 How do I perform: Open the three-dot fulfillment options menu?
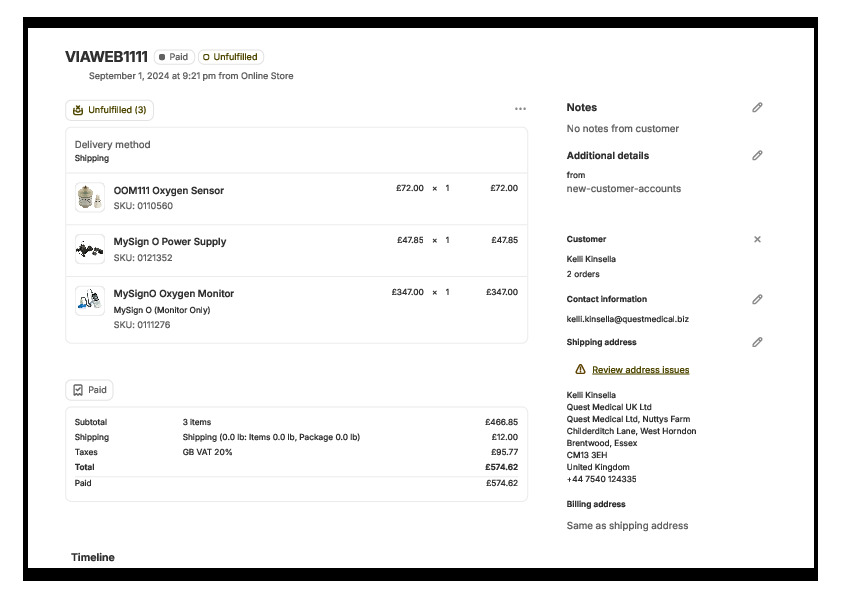point(520,109)
